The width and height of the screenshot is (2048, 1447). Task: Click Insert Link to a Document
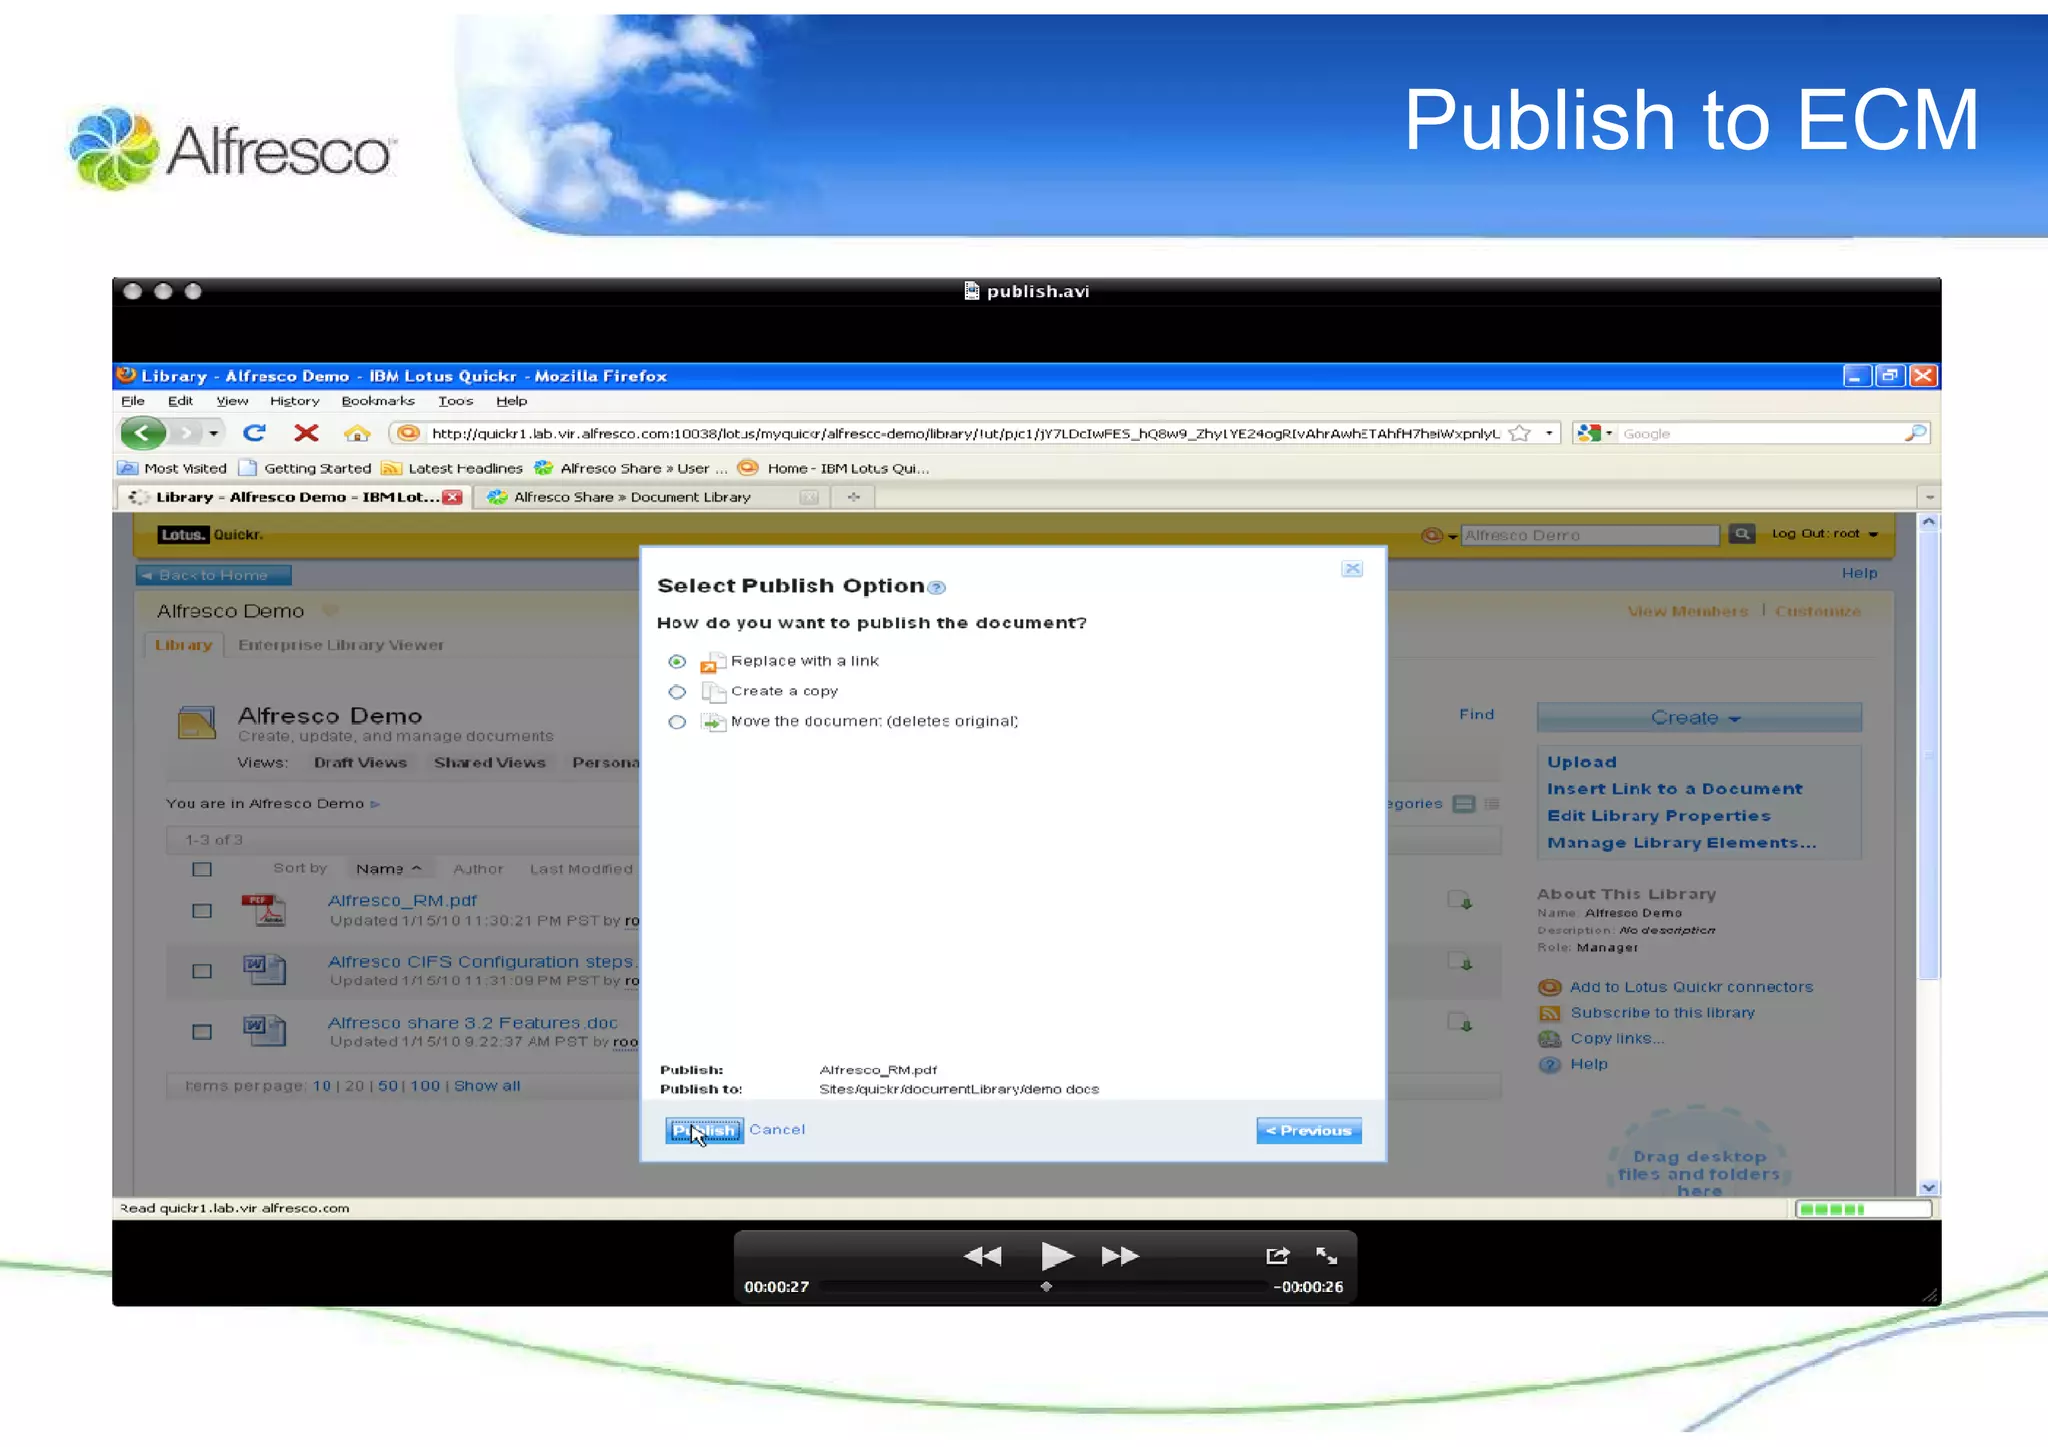click(x=1674, y=789)
